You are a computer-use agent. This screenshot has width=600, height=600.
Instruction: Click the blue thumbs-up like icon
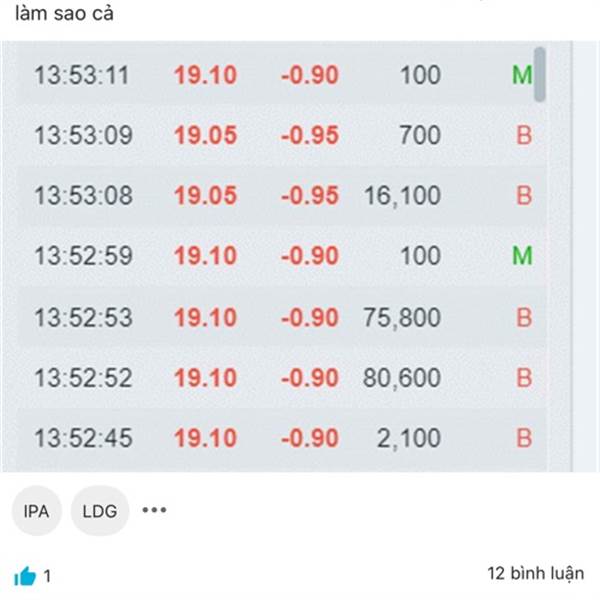tap(25, 576)
